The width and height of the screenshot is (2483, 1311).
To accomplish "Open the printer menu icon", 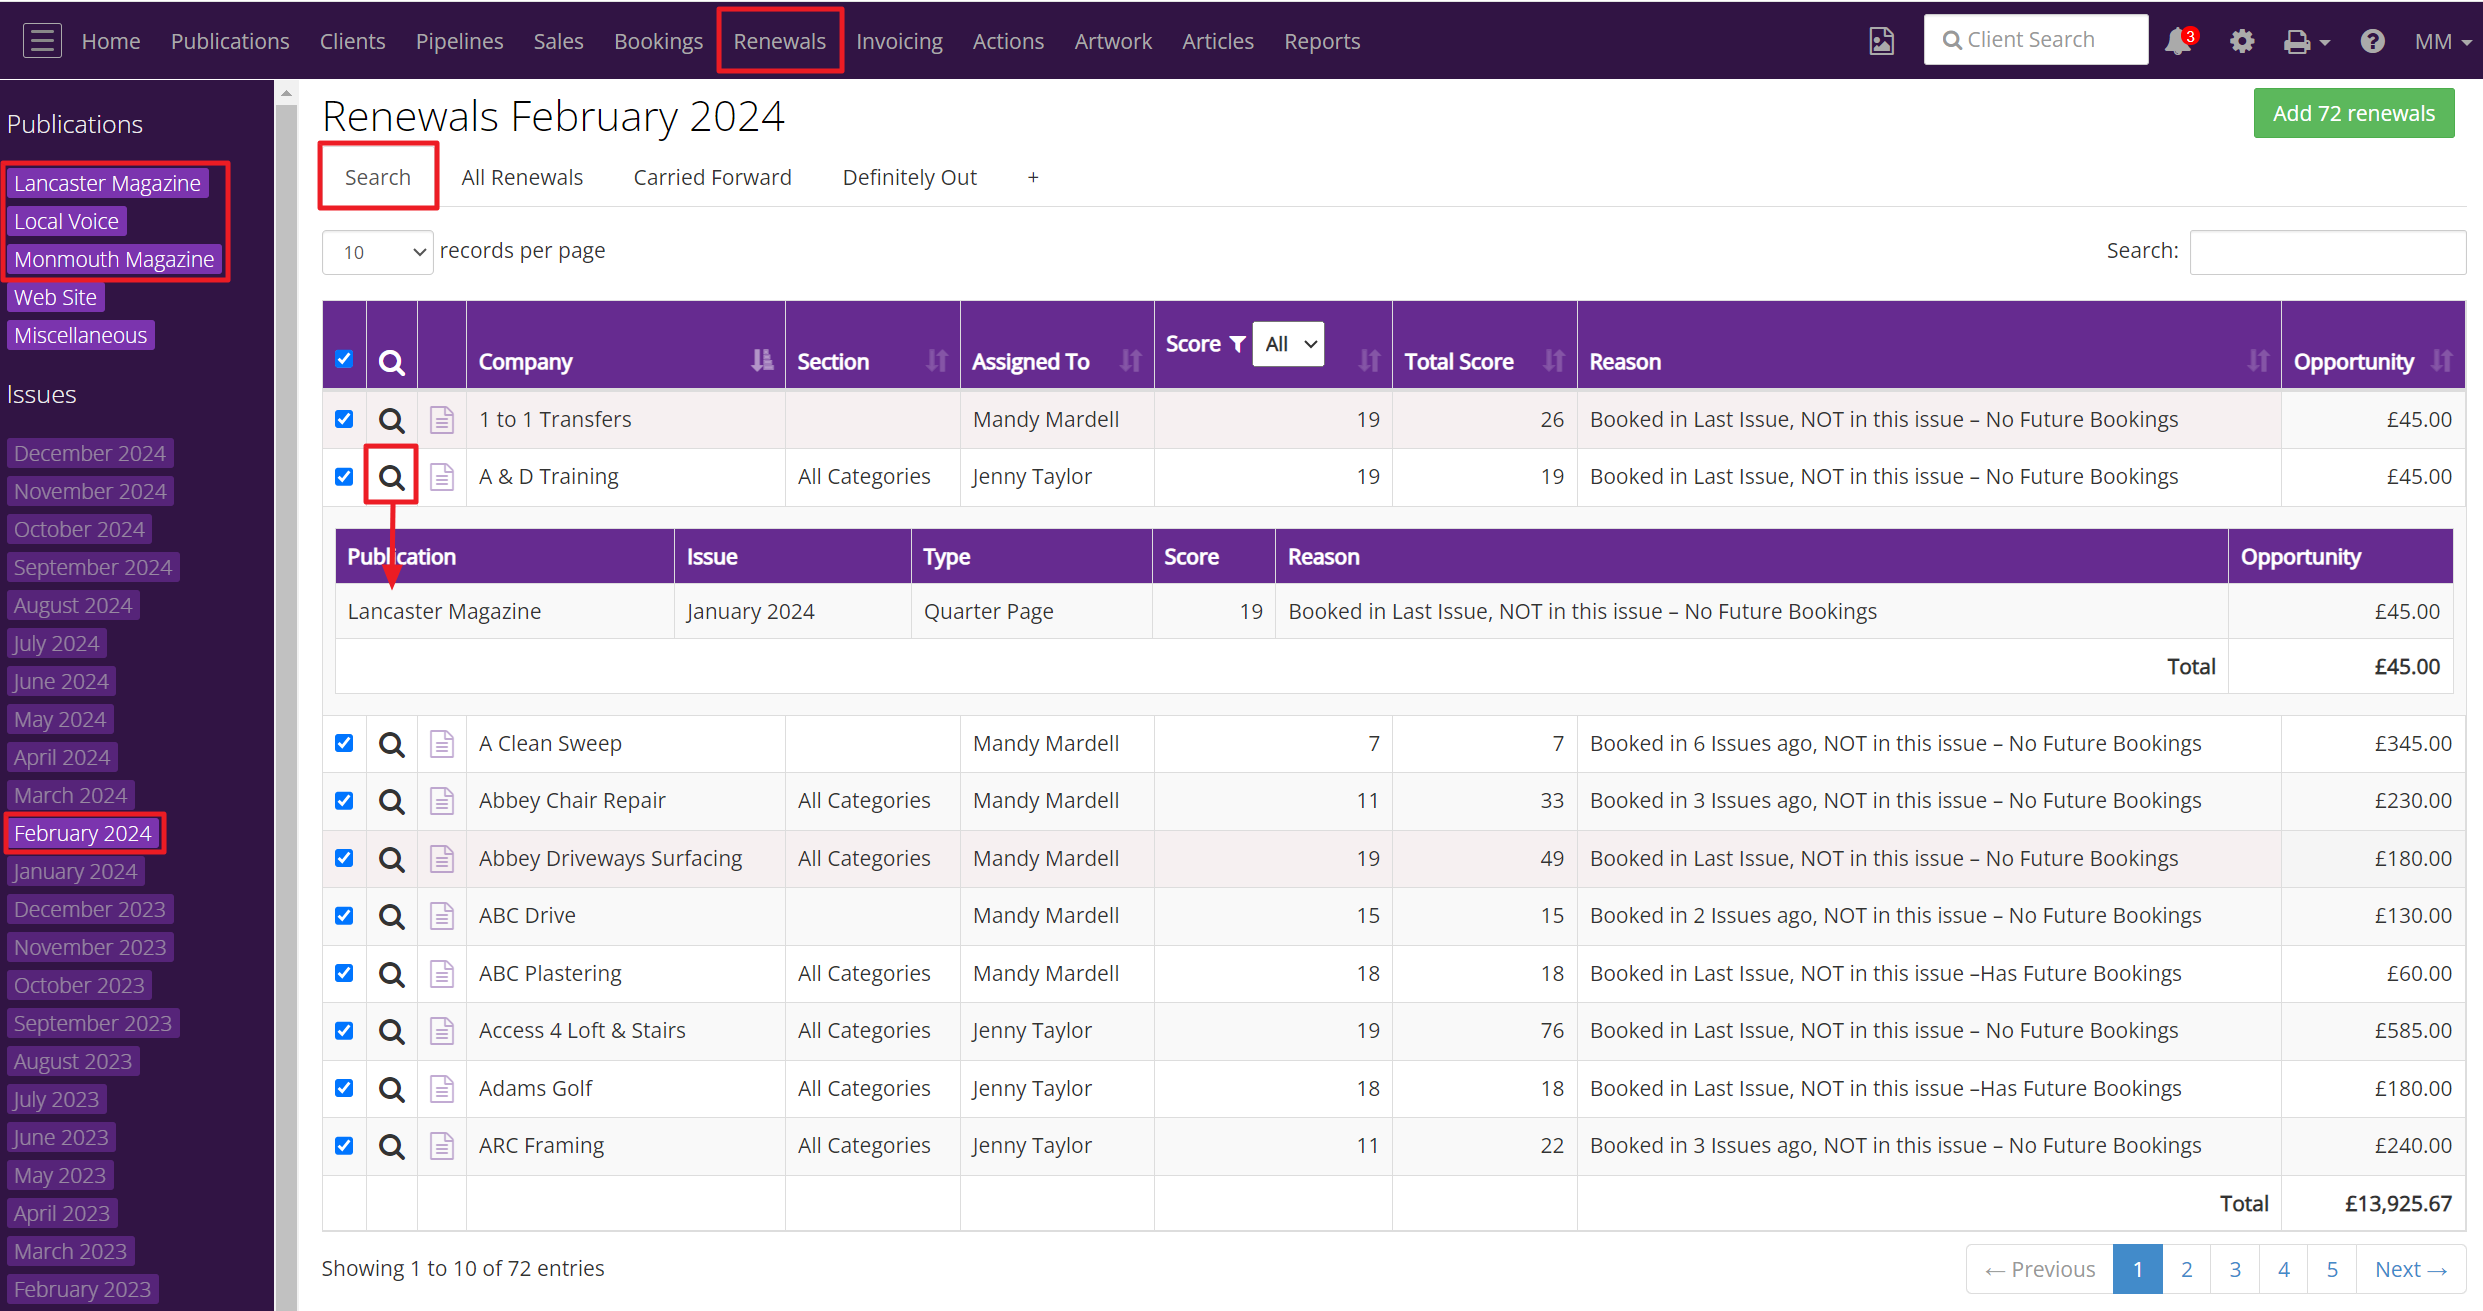I will (2306, 41).
